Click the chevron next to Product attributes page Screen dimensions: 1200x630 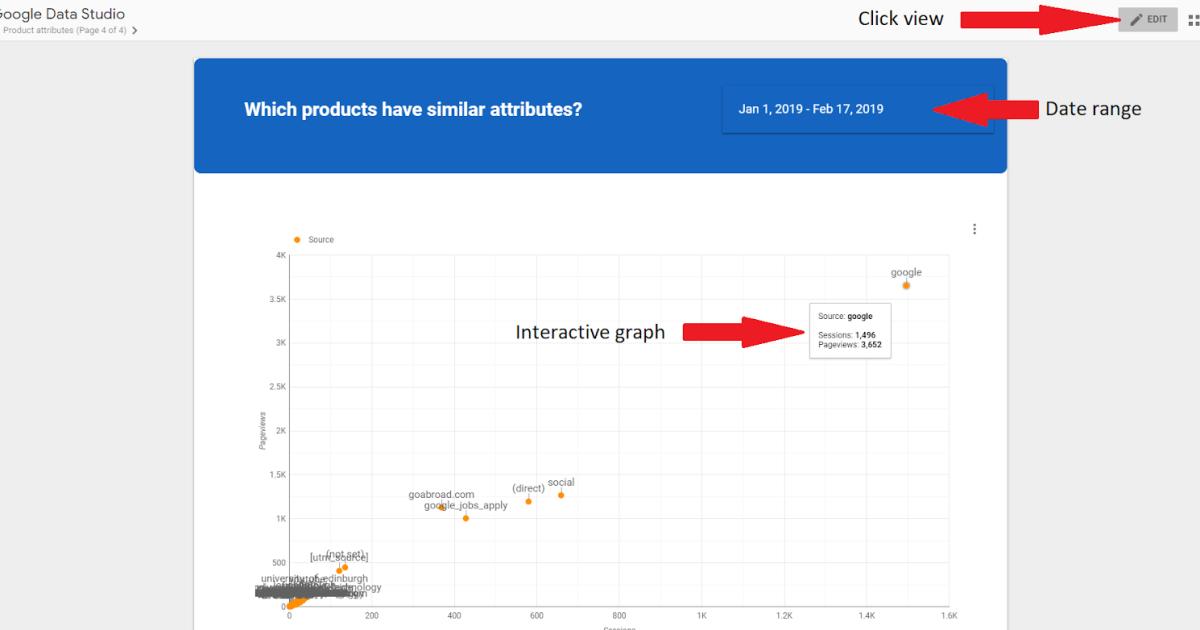coord(135,30)
